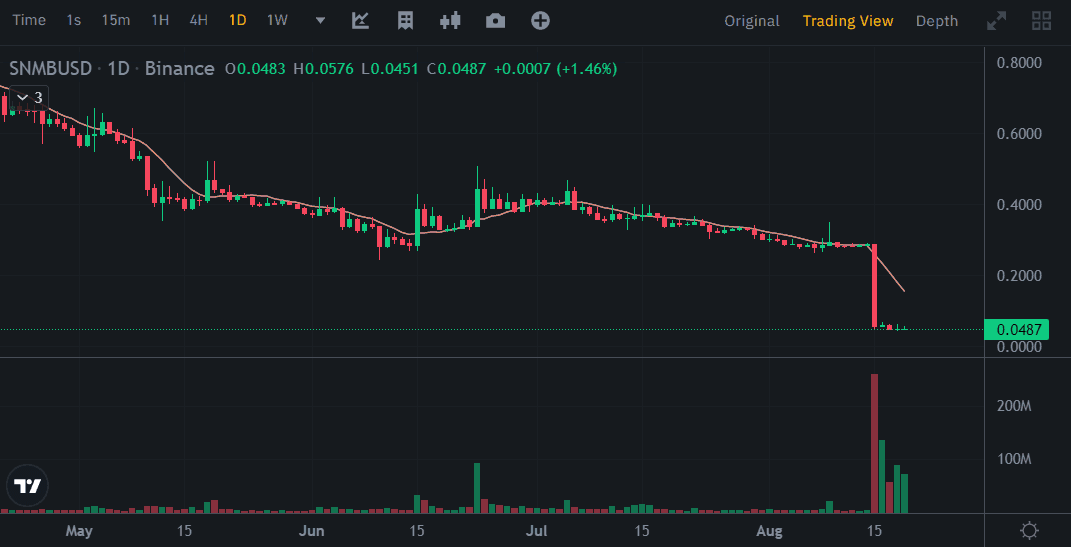Select the 1H interval button
The image size is (1071, 547).
tap(160, 20)
